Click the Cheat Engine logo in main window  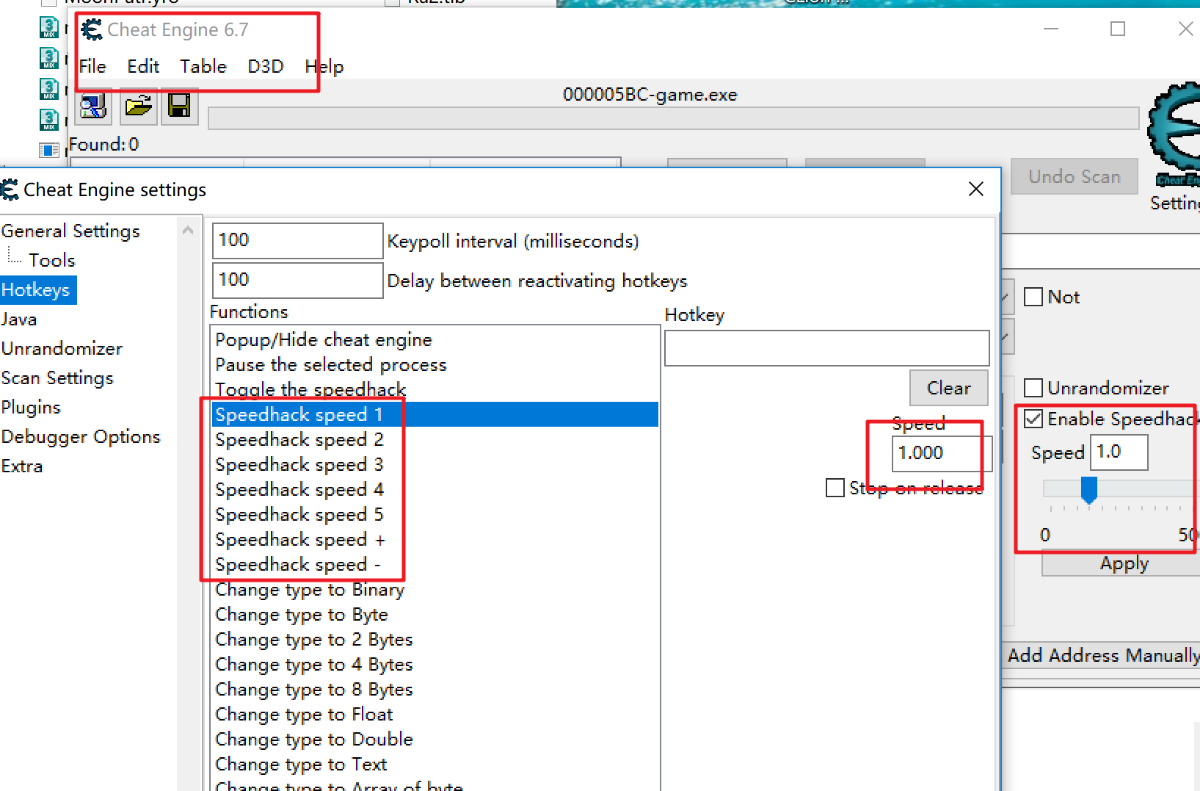click(1174, 135)
